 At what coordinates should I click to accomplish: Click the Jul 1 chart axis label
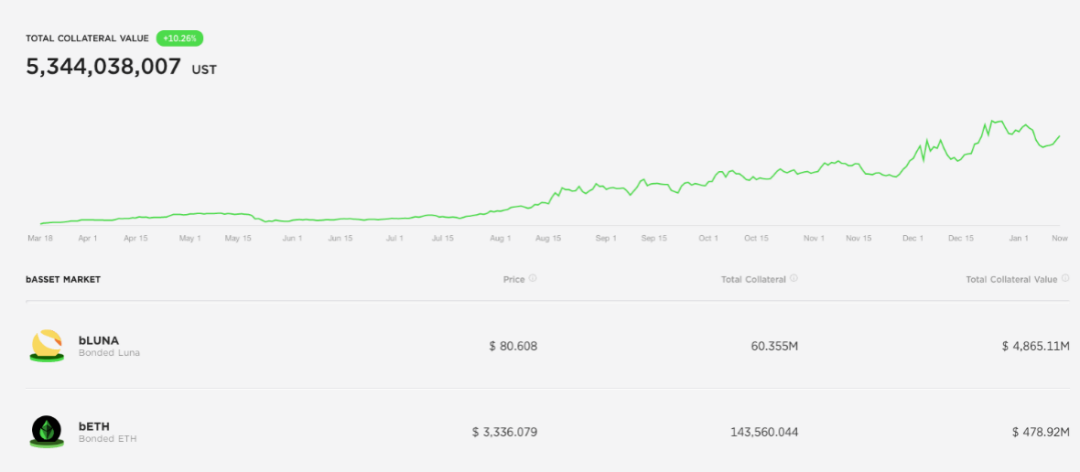coord(395,238)
